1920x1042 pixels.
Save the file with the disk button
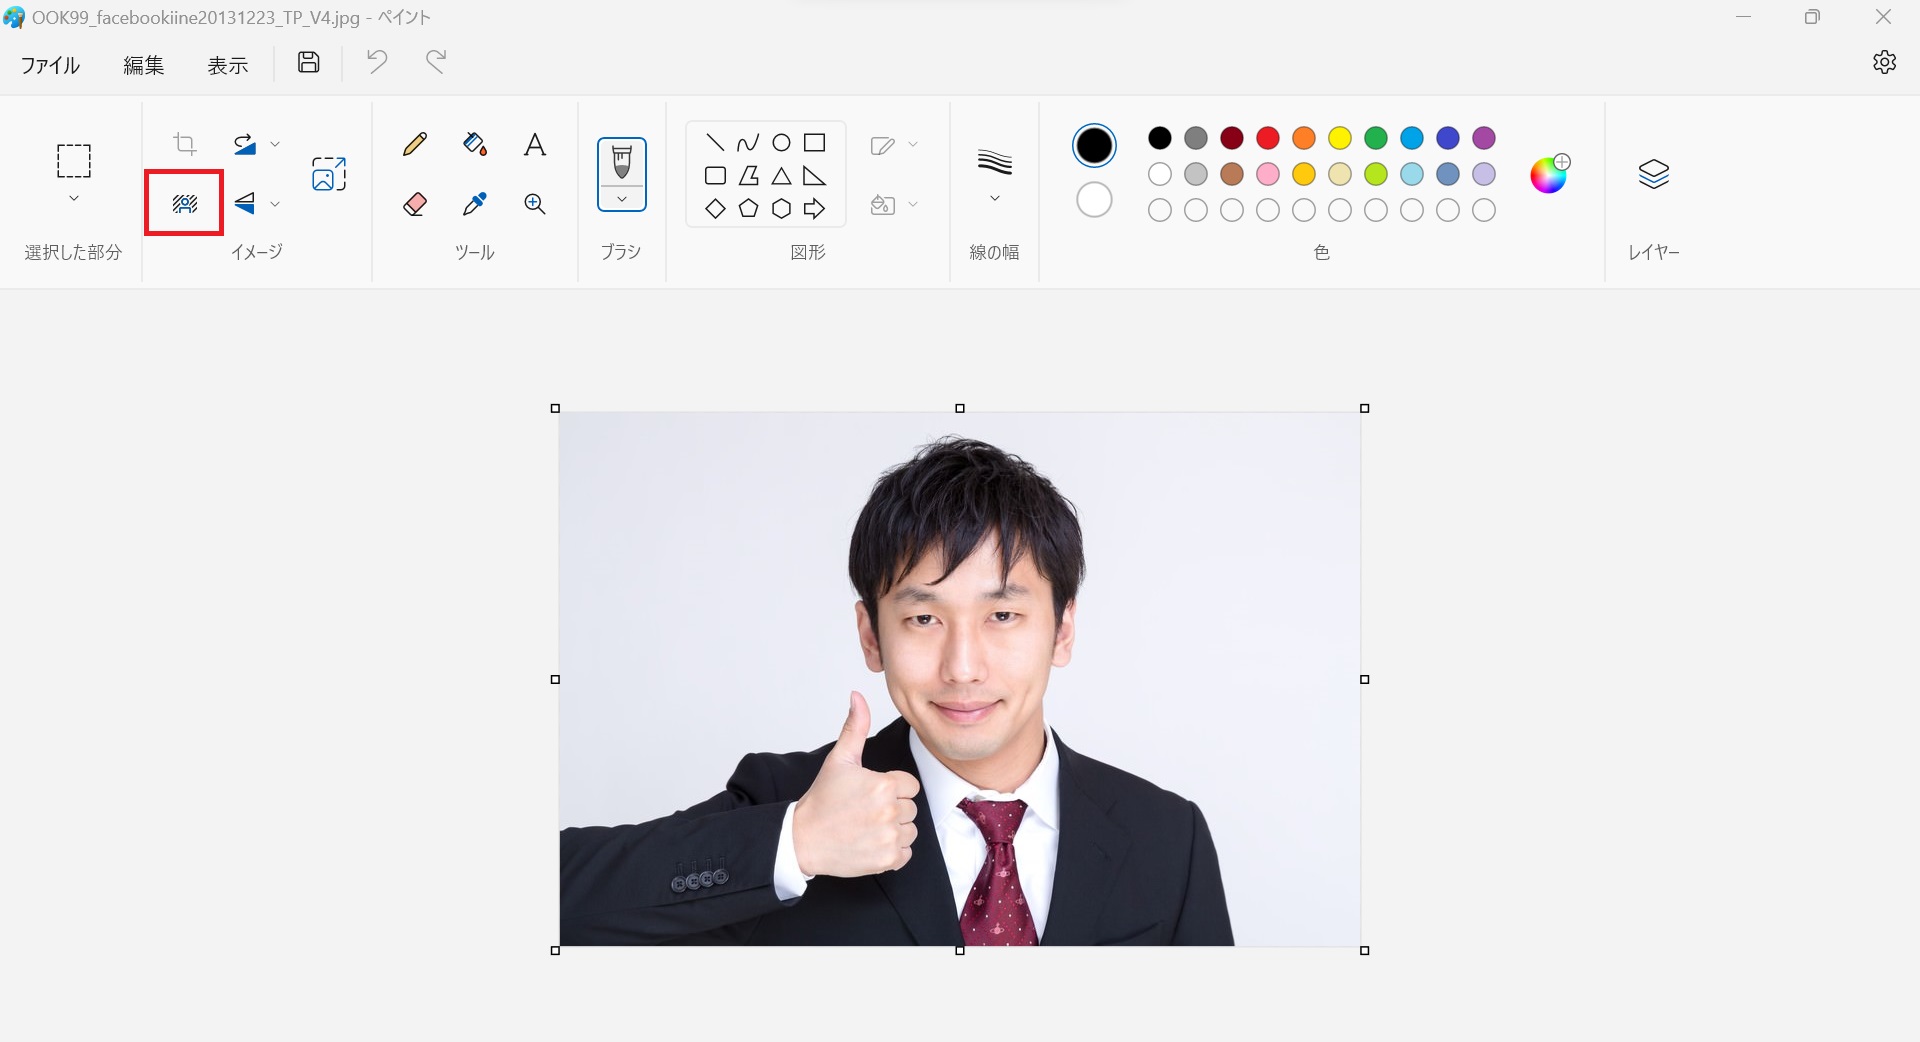[x=308, y=61]
